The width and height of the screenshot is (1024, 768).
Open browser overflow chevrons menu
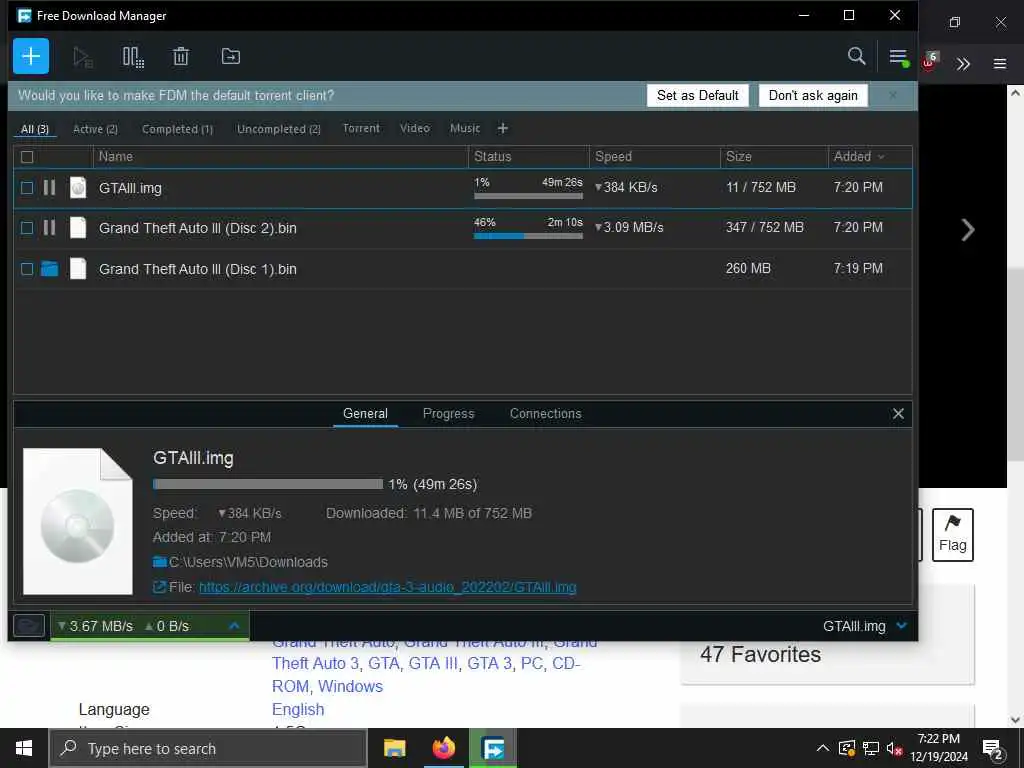pos(963,64)
